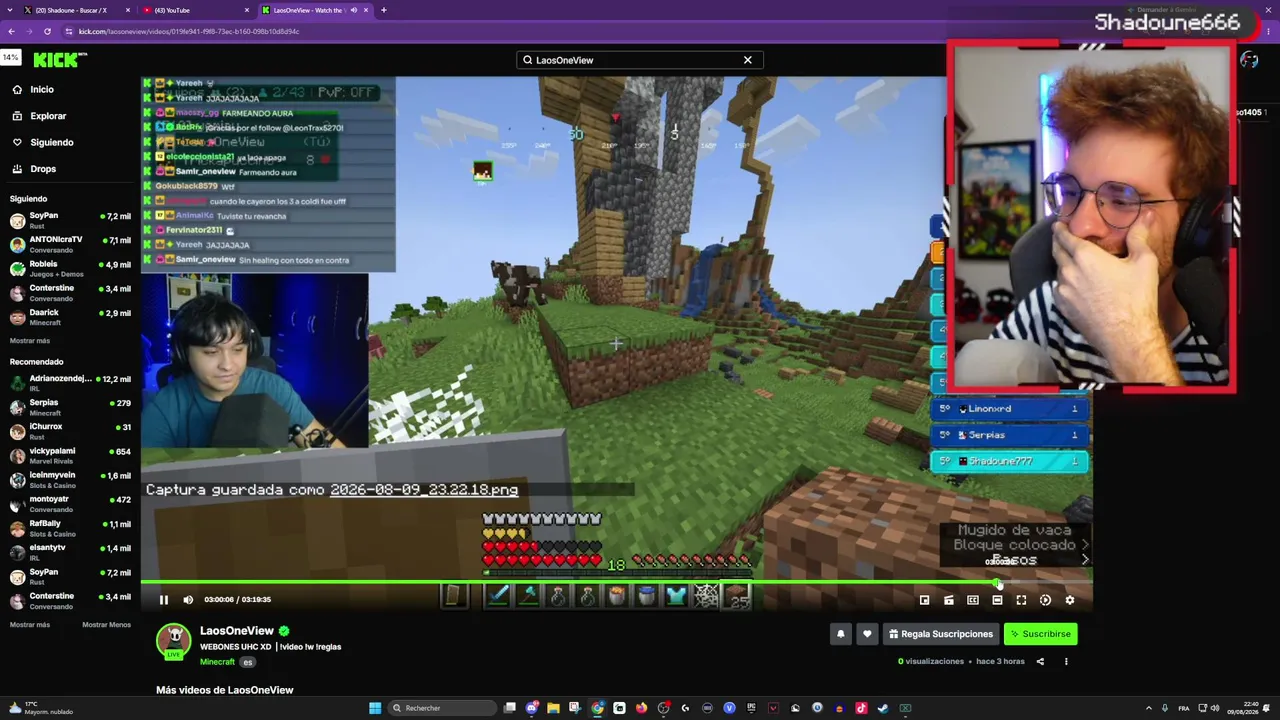Toggle closed captions on the video
The width and height of the screenshot is (1280, 720).
tap(973, 600)
